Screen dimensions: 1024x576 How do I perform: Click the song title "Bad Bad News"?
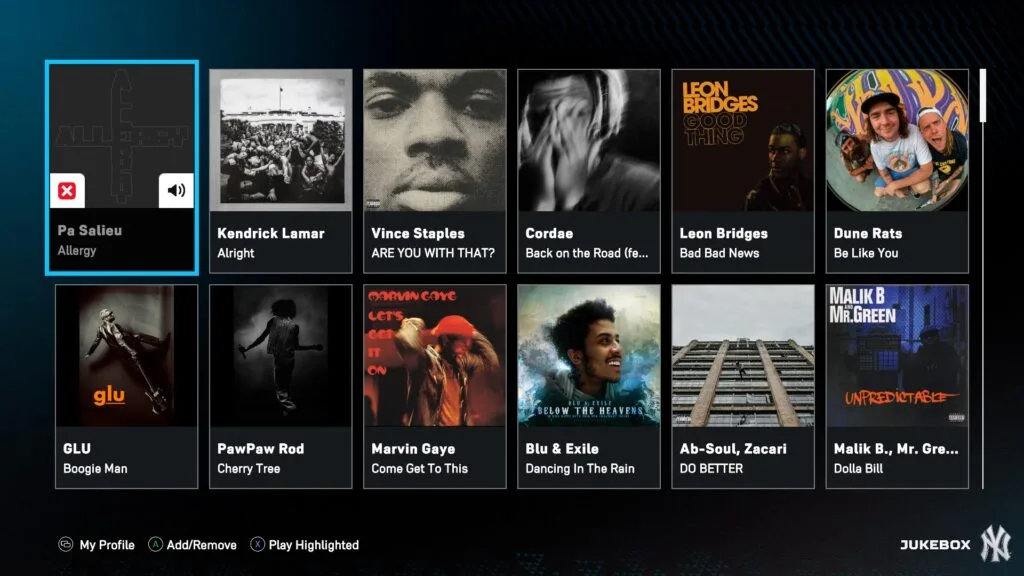tap(720, 253)
